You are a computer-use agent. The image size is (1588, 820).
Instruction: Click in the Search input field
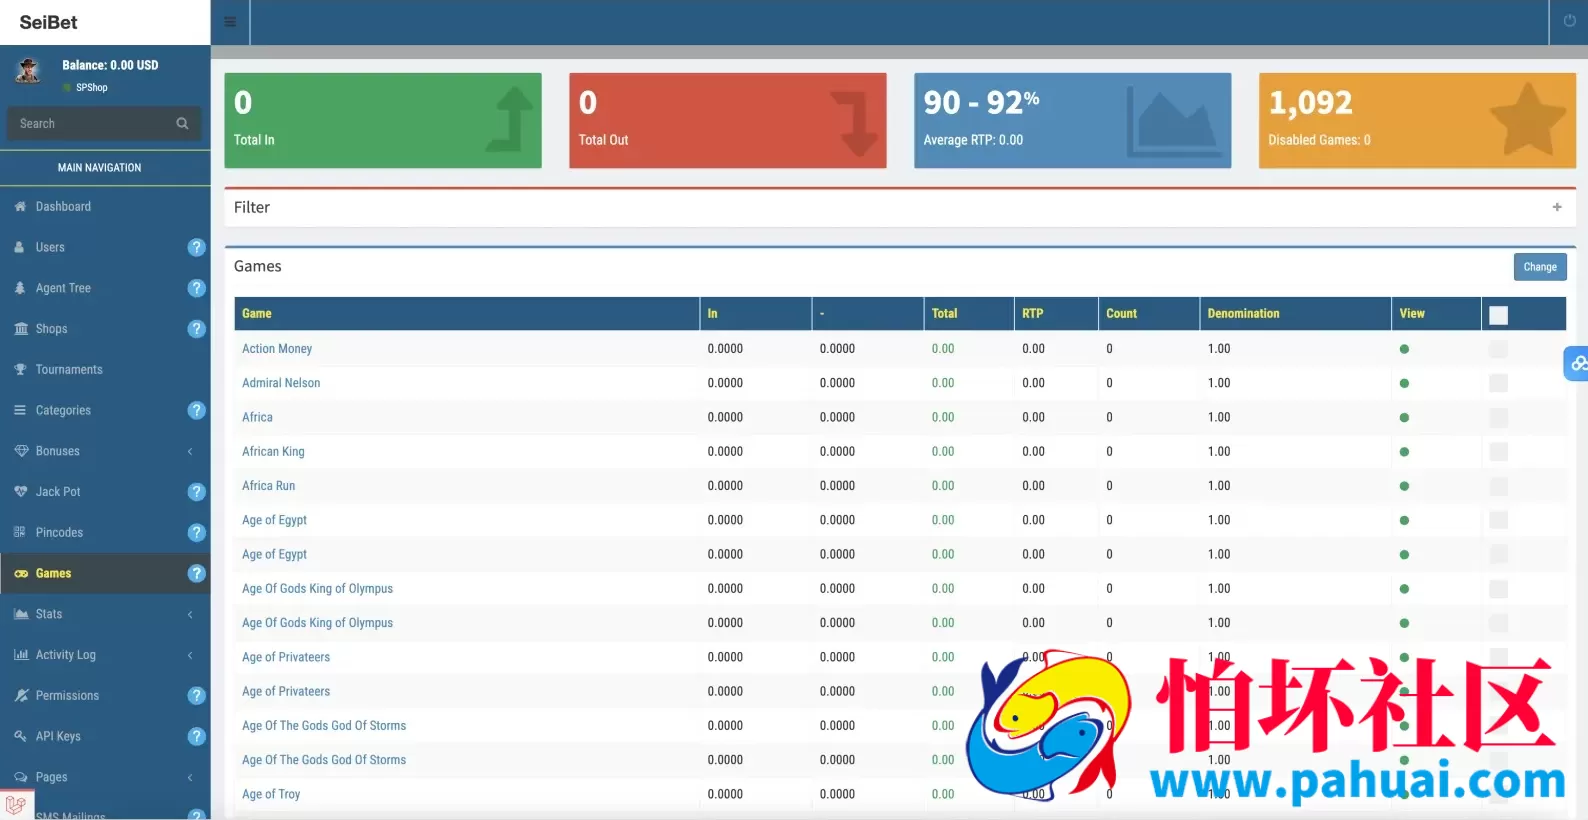[x=92, y=124]
